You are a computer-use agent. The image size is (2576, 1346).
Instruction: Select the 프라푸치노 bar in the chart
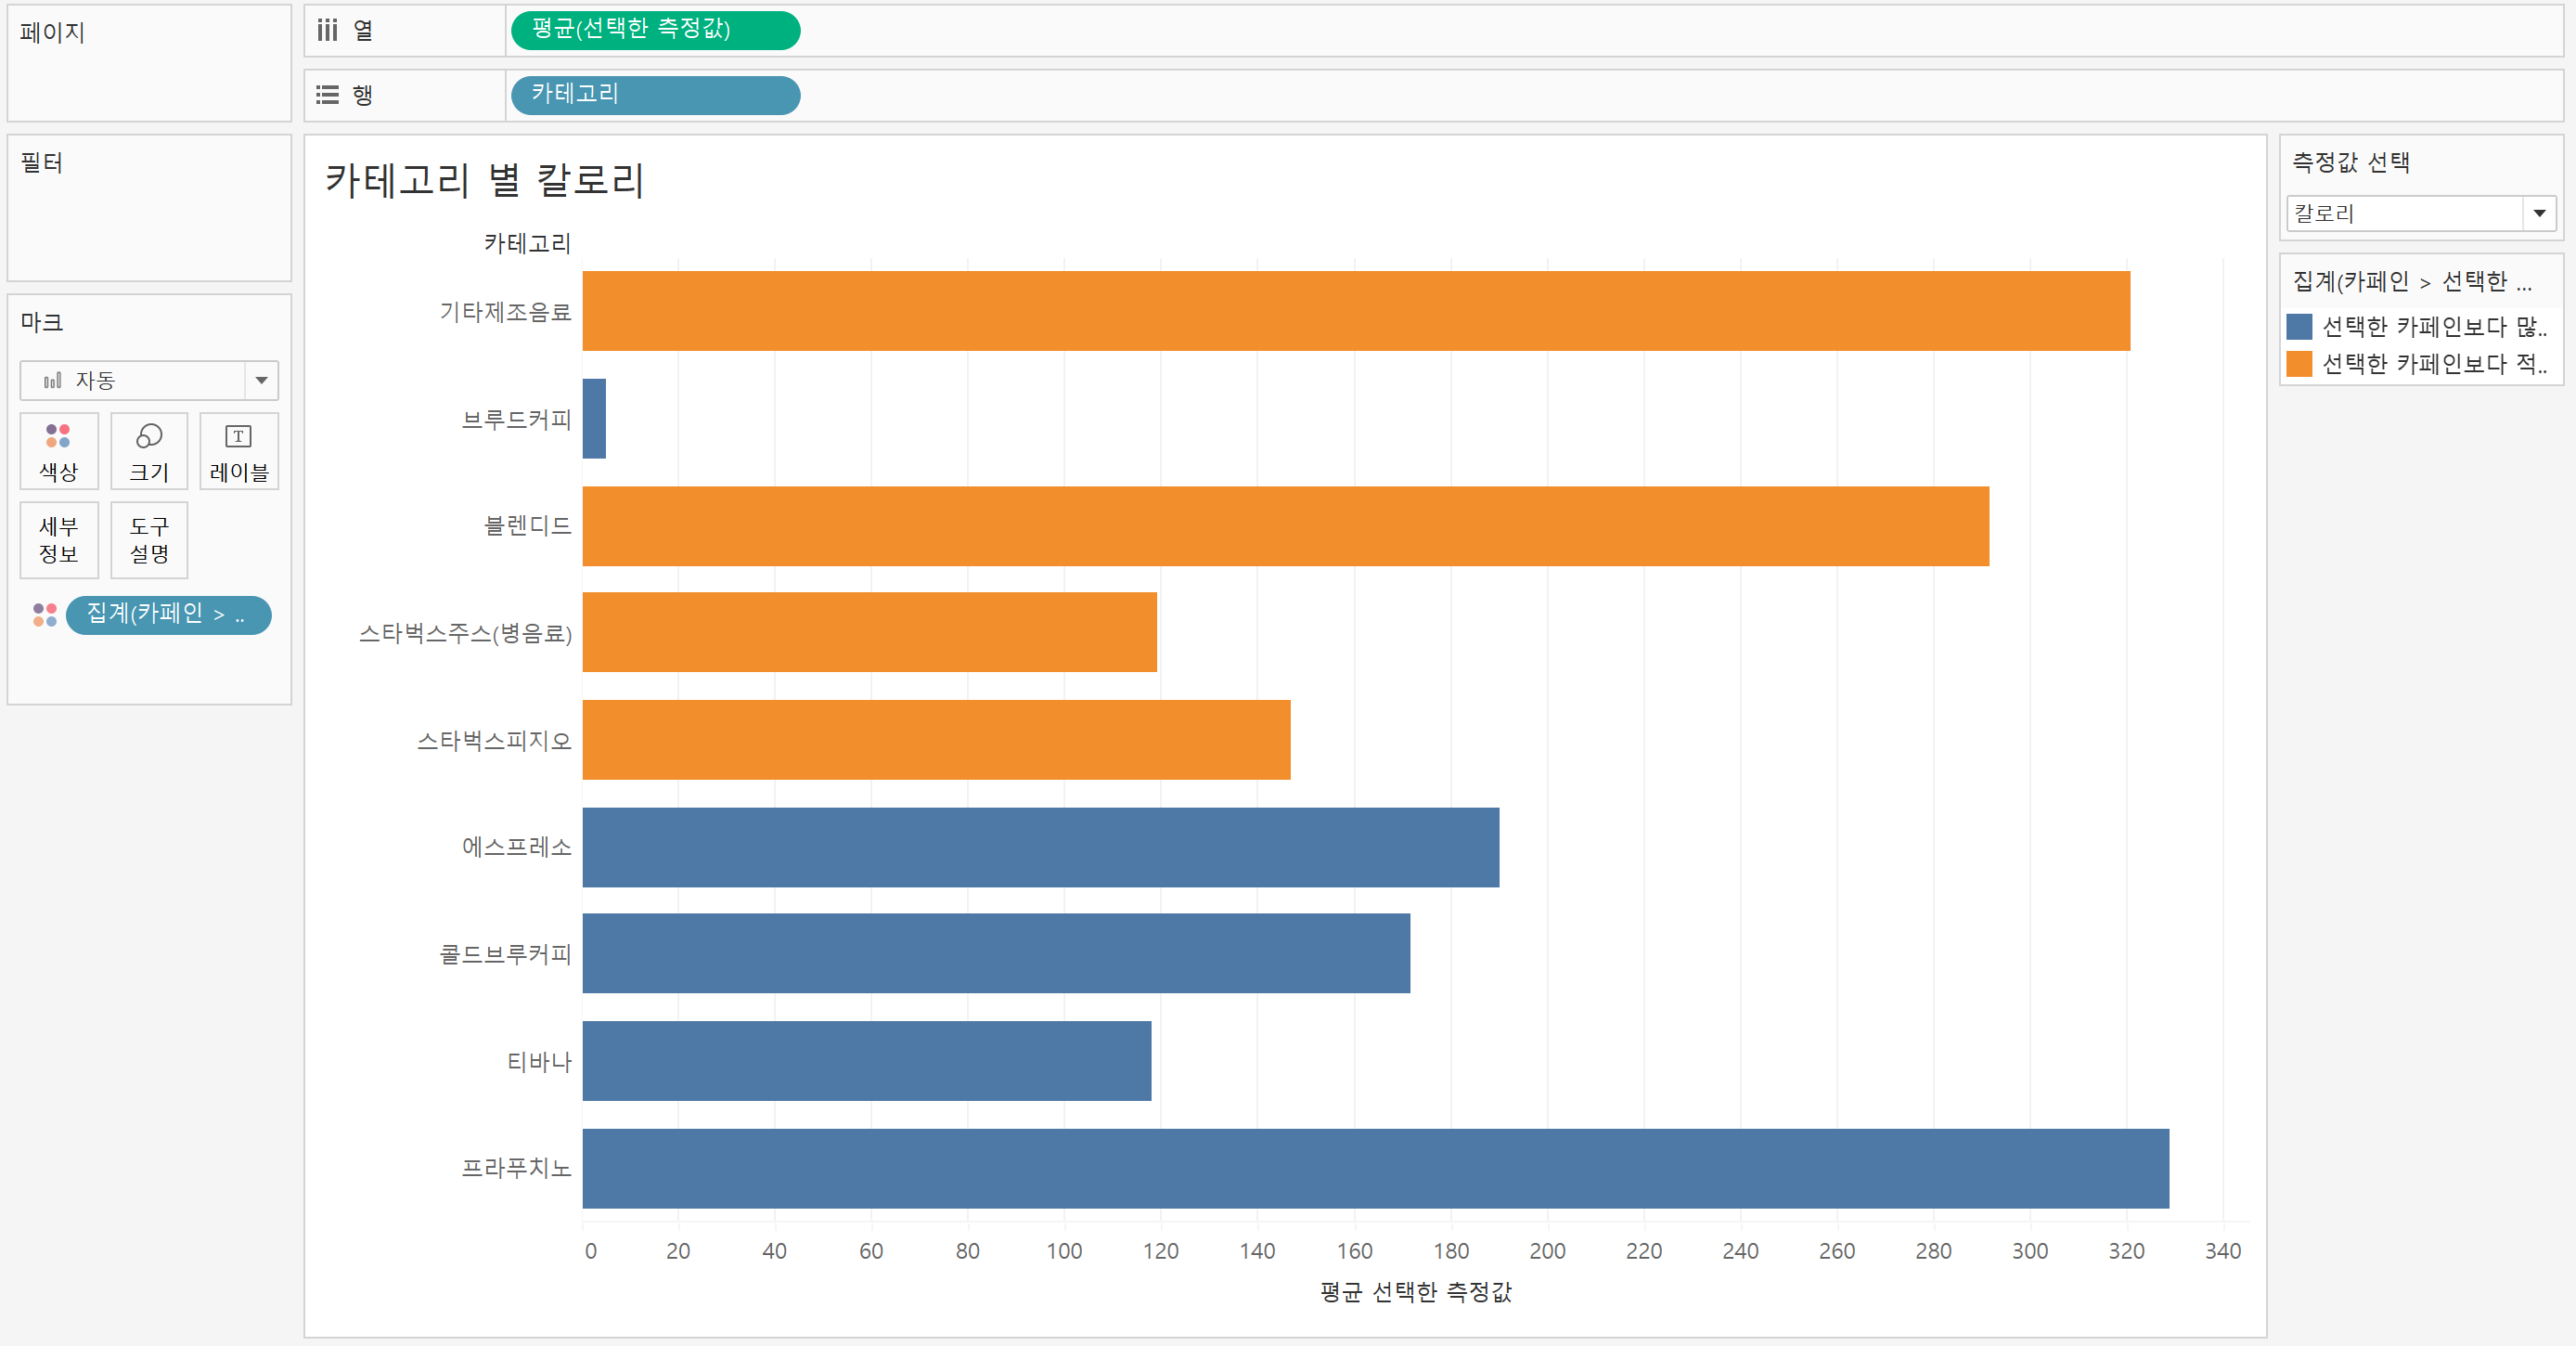coord(1375,1168)
